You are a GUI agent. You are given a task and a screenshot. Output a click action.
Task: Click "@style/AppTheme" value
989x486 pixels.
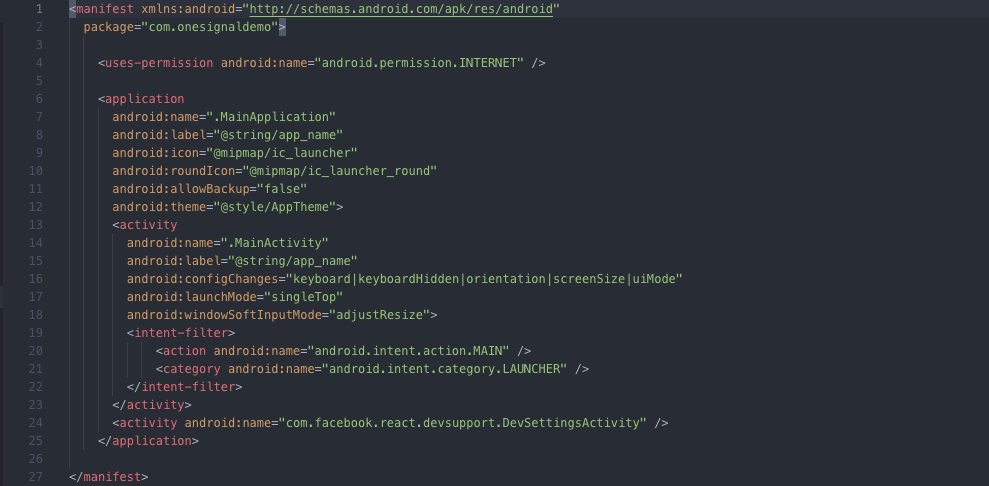[275, 207]
